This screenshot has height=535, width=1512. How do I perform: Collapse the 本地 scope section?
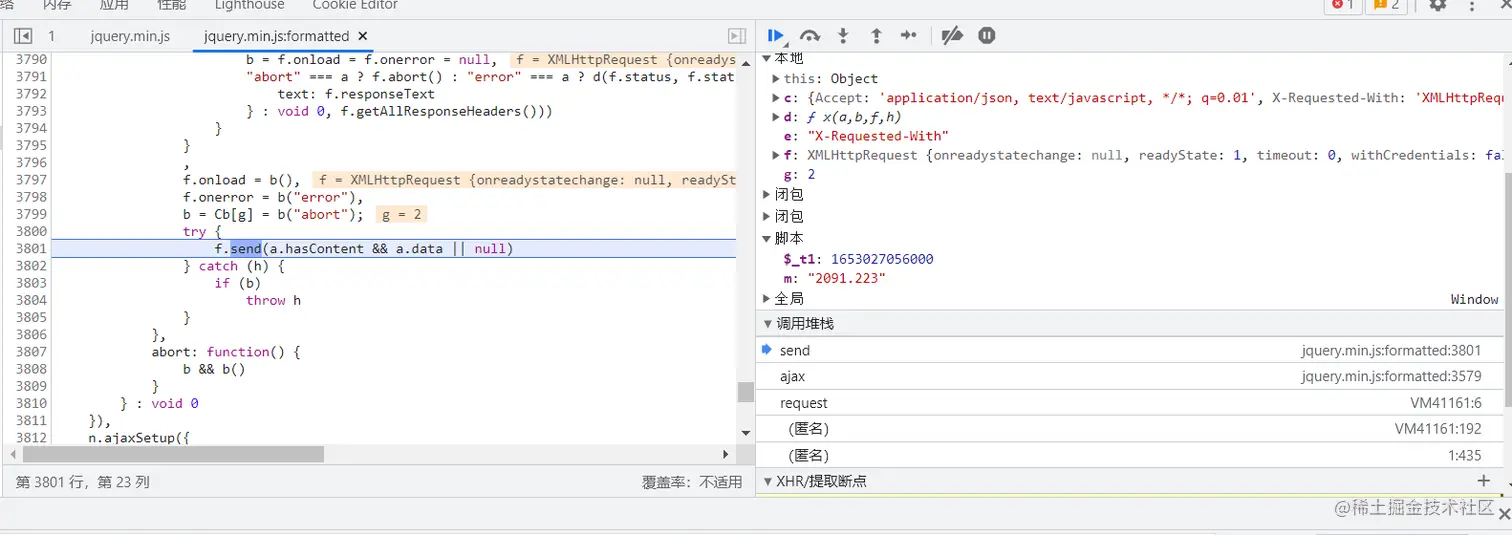point(767,58)
